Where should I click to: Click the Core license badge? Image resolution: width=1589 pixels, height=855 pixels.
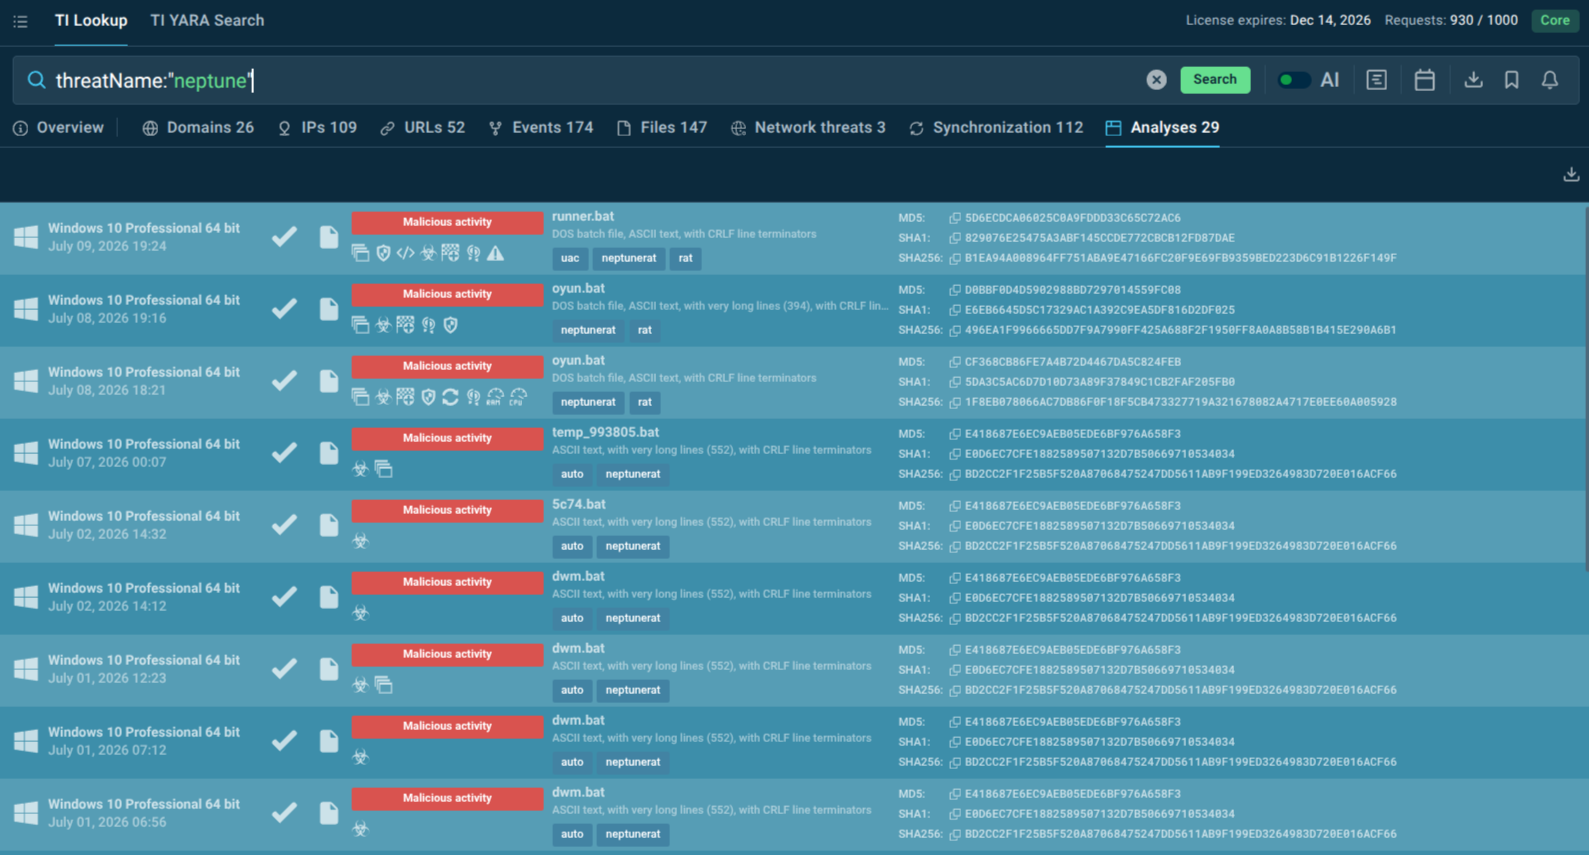1555,20
